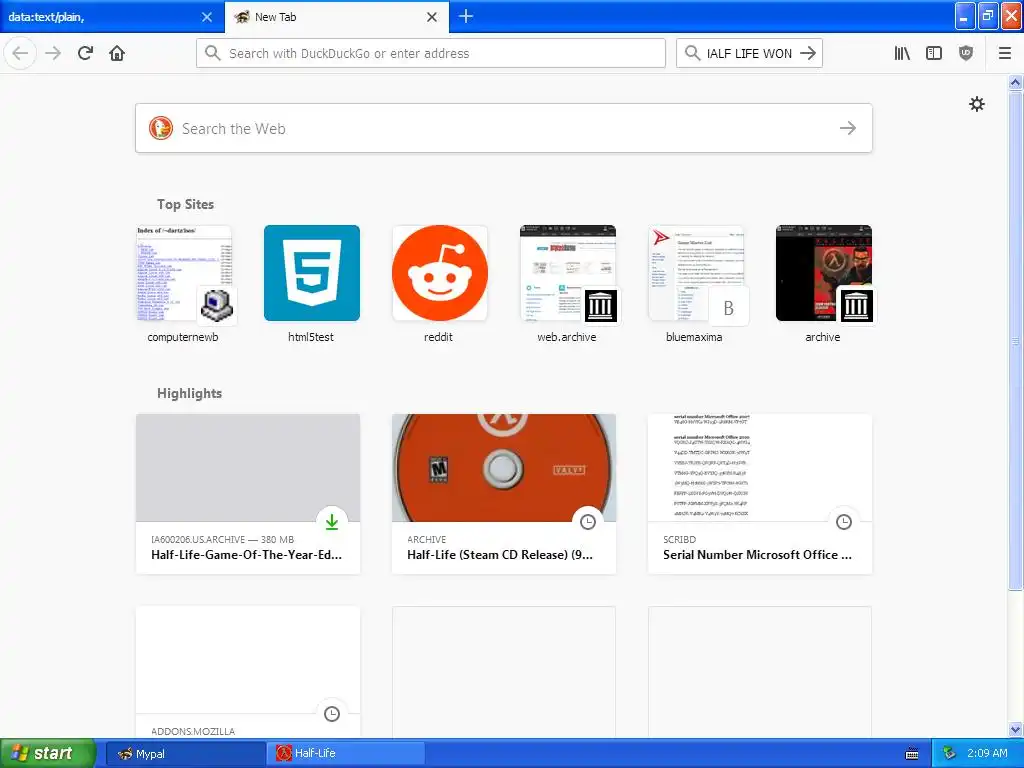This screenshot has height=768, width=1024.
Task: Click magnifier icon in toolbar search box
Action: (692, 53)
